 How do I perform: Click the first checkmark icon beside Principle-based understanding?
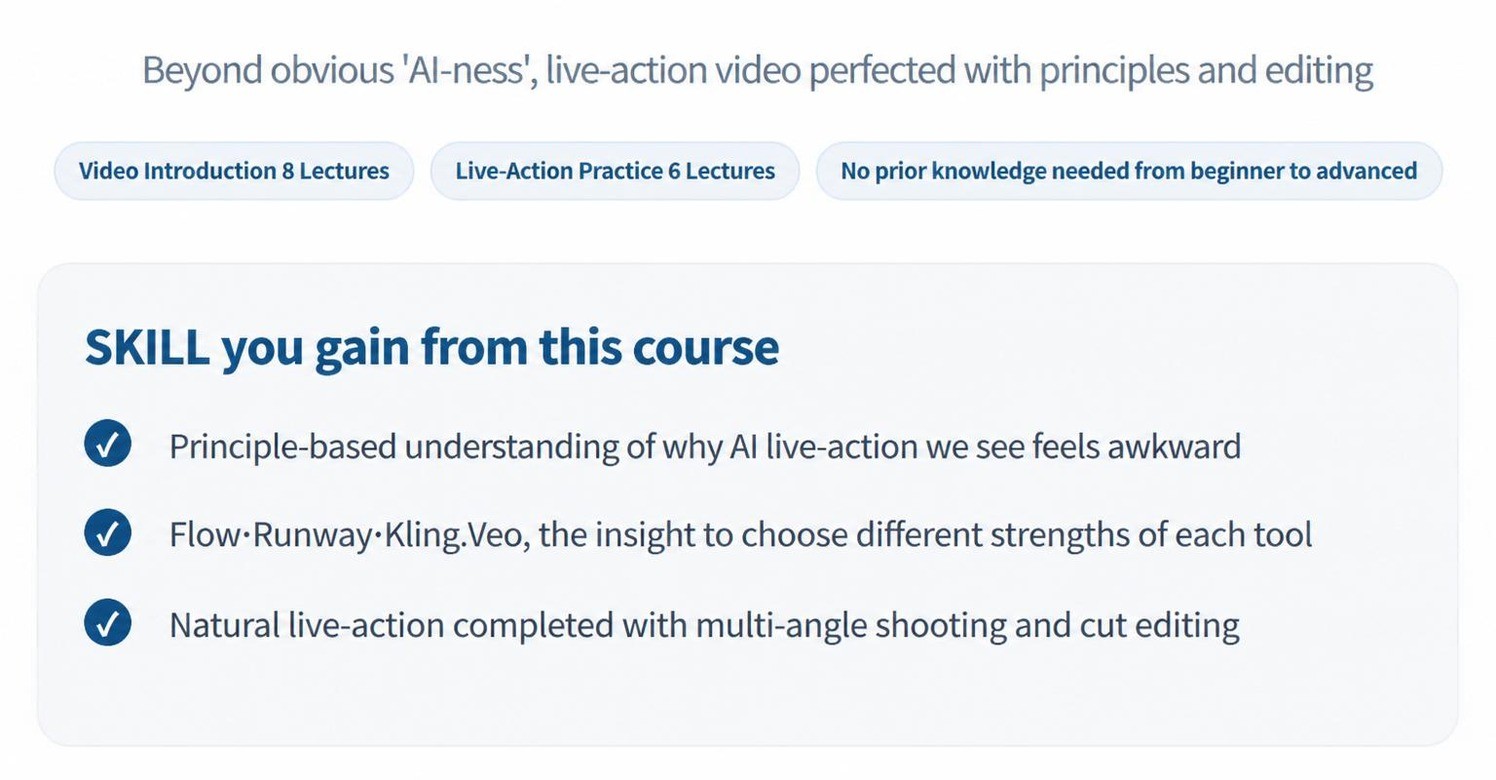pos(108,445)
